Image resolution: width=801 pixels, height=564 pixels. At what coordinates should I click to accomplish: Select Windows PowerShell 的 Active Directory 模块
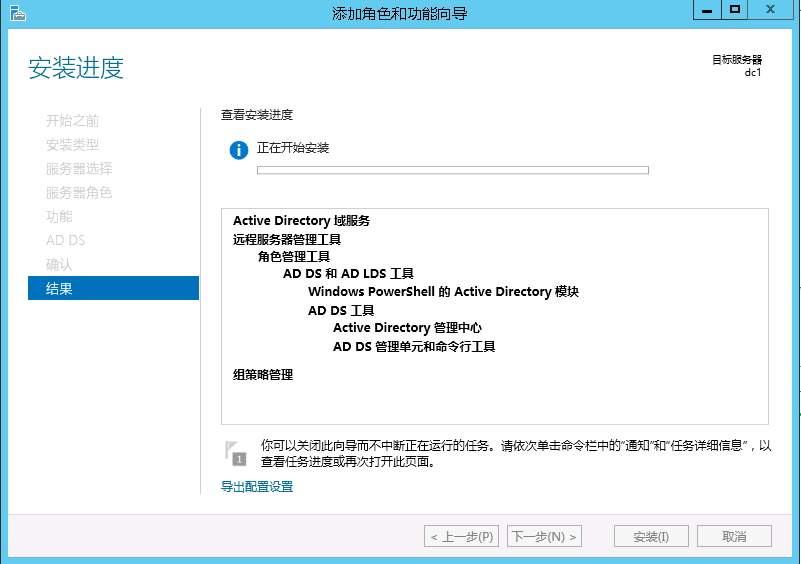point(443,292)
